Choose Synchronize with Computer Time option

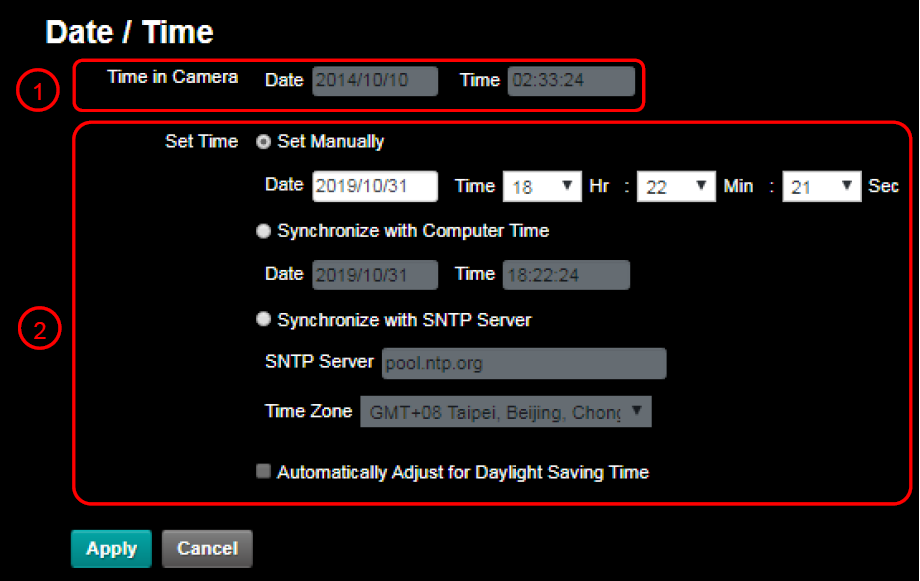coord(262,230)
